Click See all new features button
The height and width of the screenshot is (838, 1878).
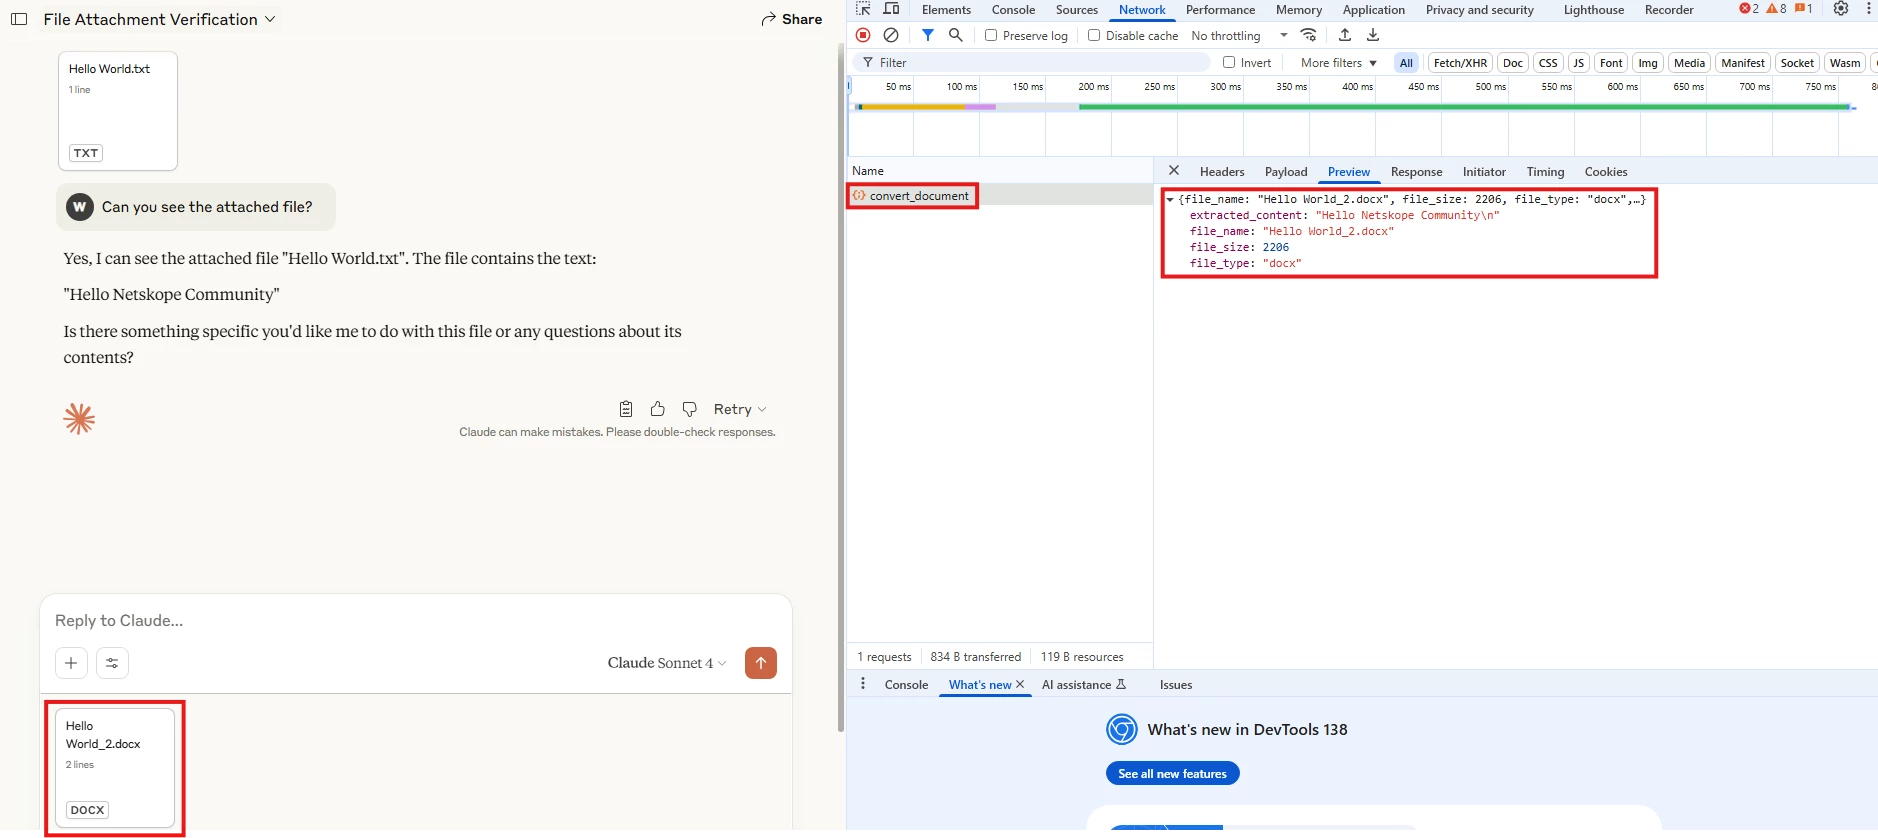coord(1172,774)
